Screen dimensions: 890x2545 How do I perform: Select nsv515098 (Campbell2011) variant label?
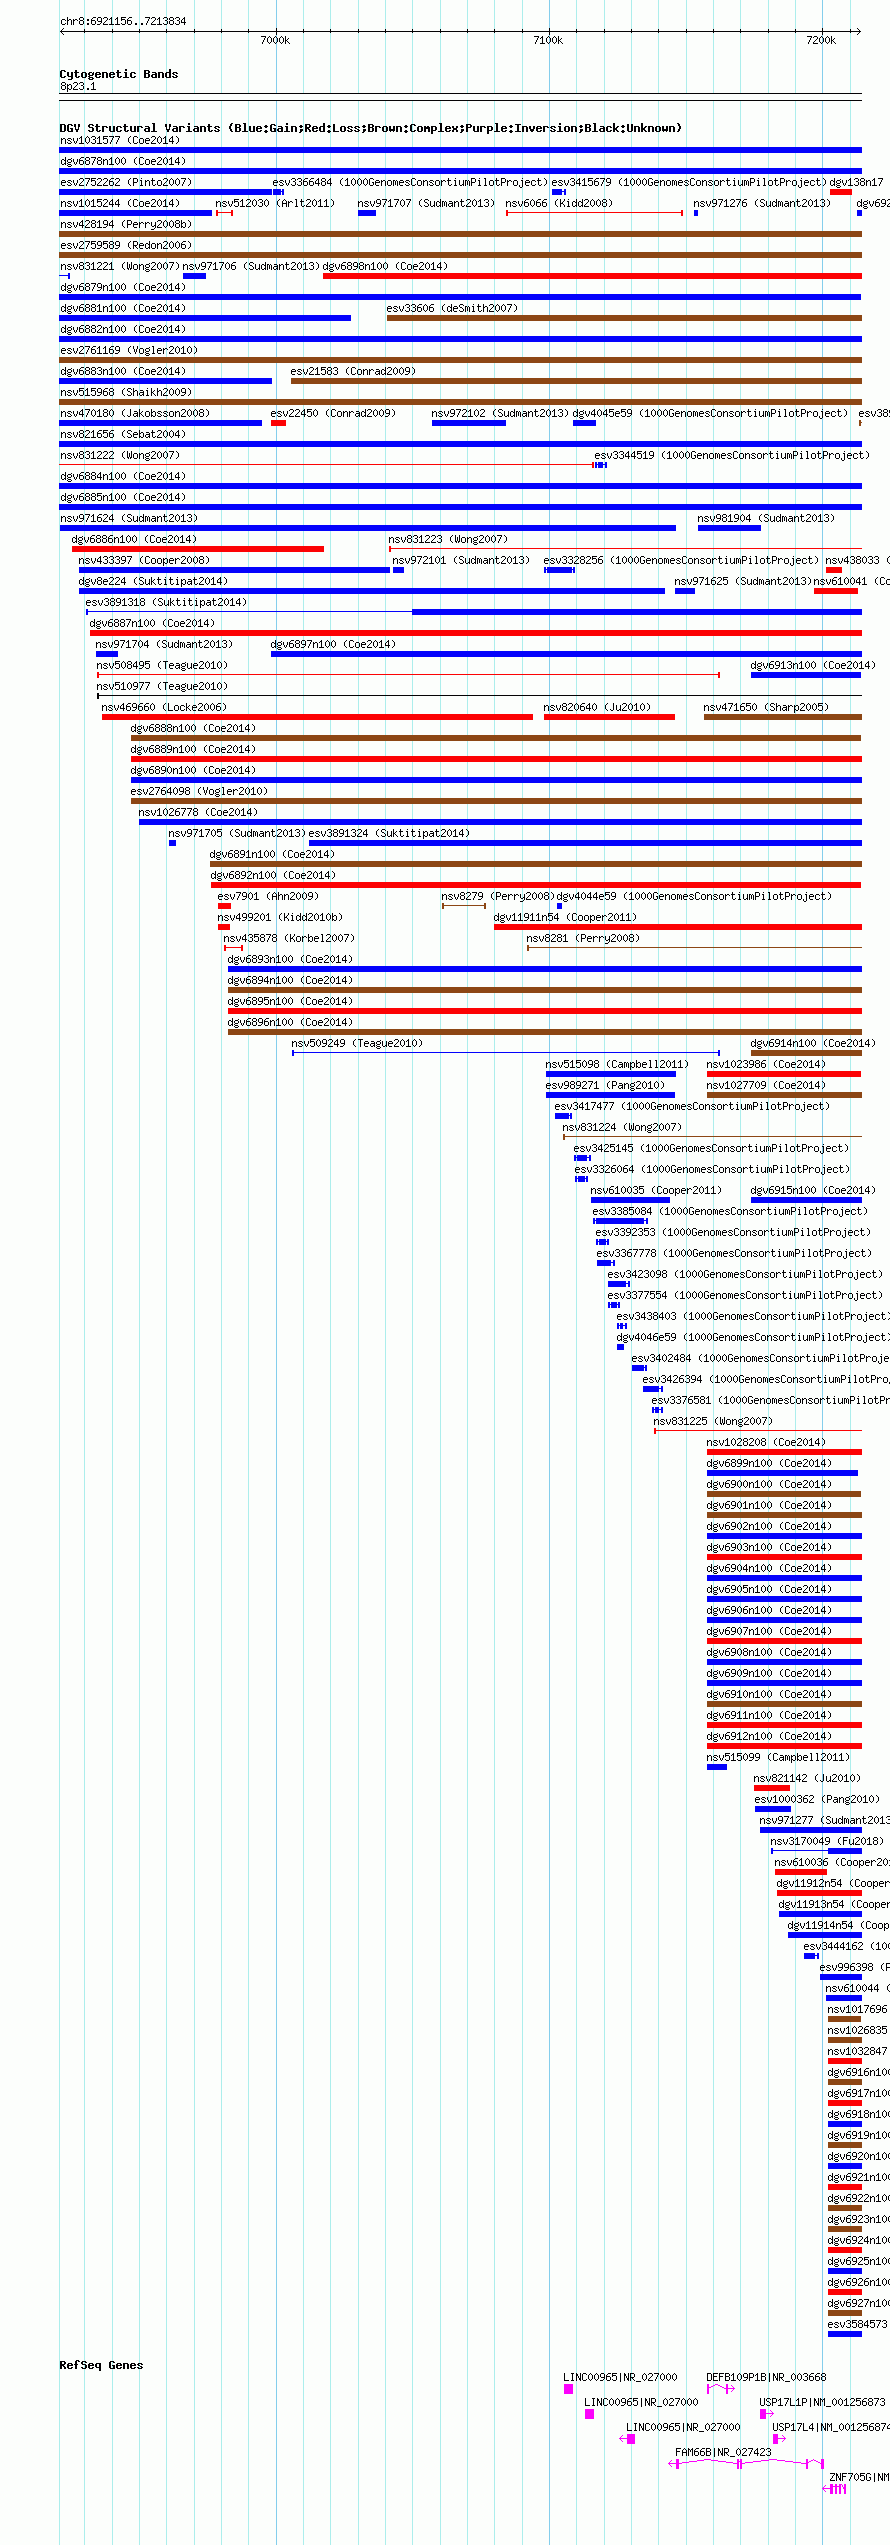[x=617, y=1064]
